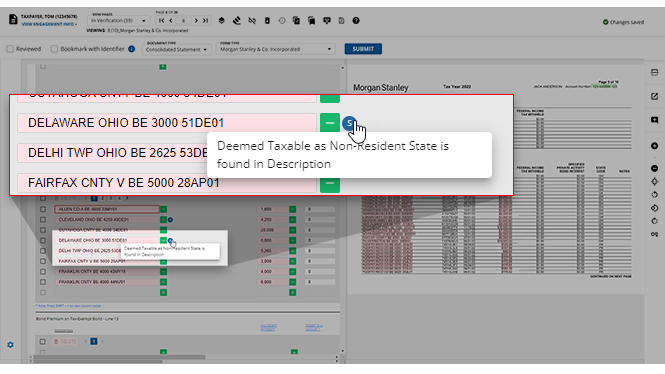665x374 pixels.
Task: Jump to the last page
Action: coord(206,20)
